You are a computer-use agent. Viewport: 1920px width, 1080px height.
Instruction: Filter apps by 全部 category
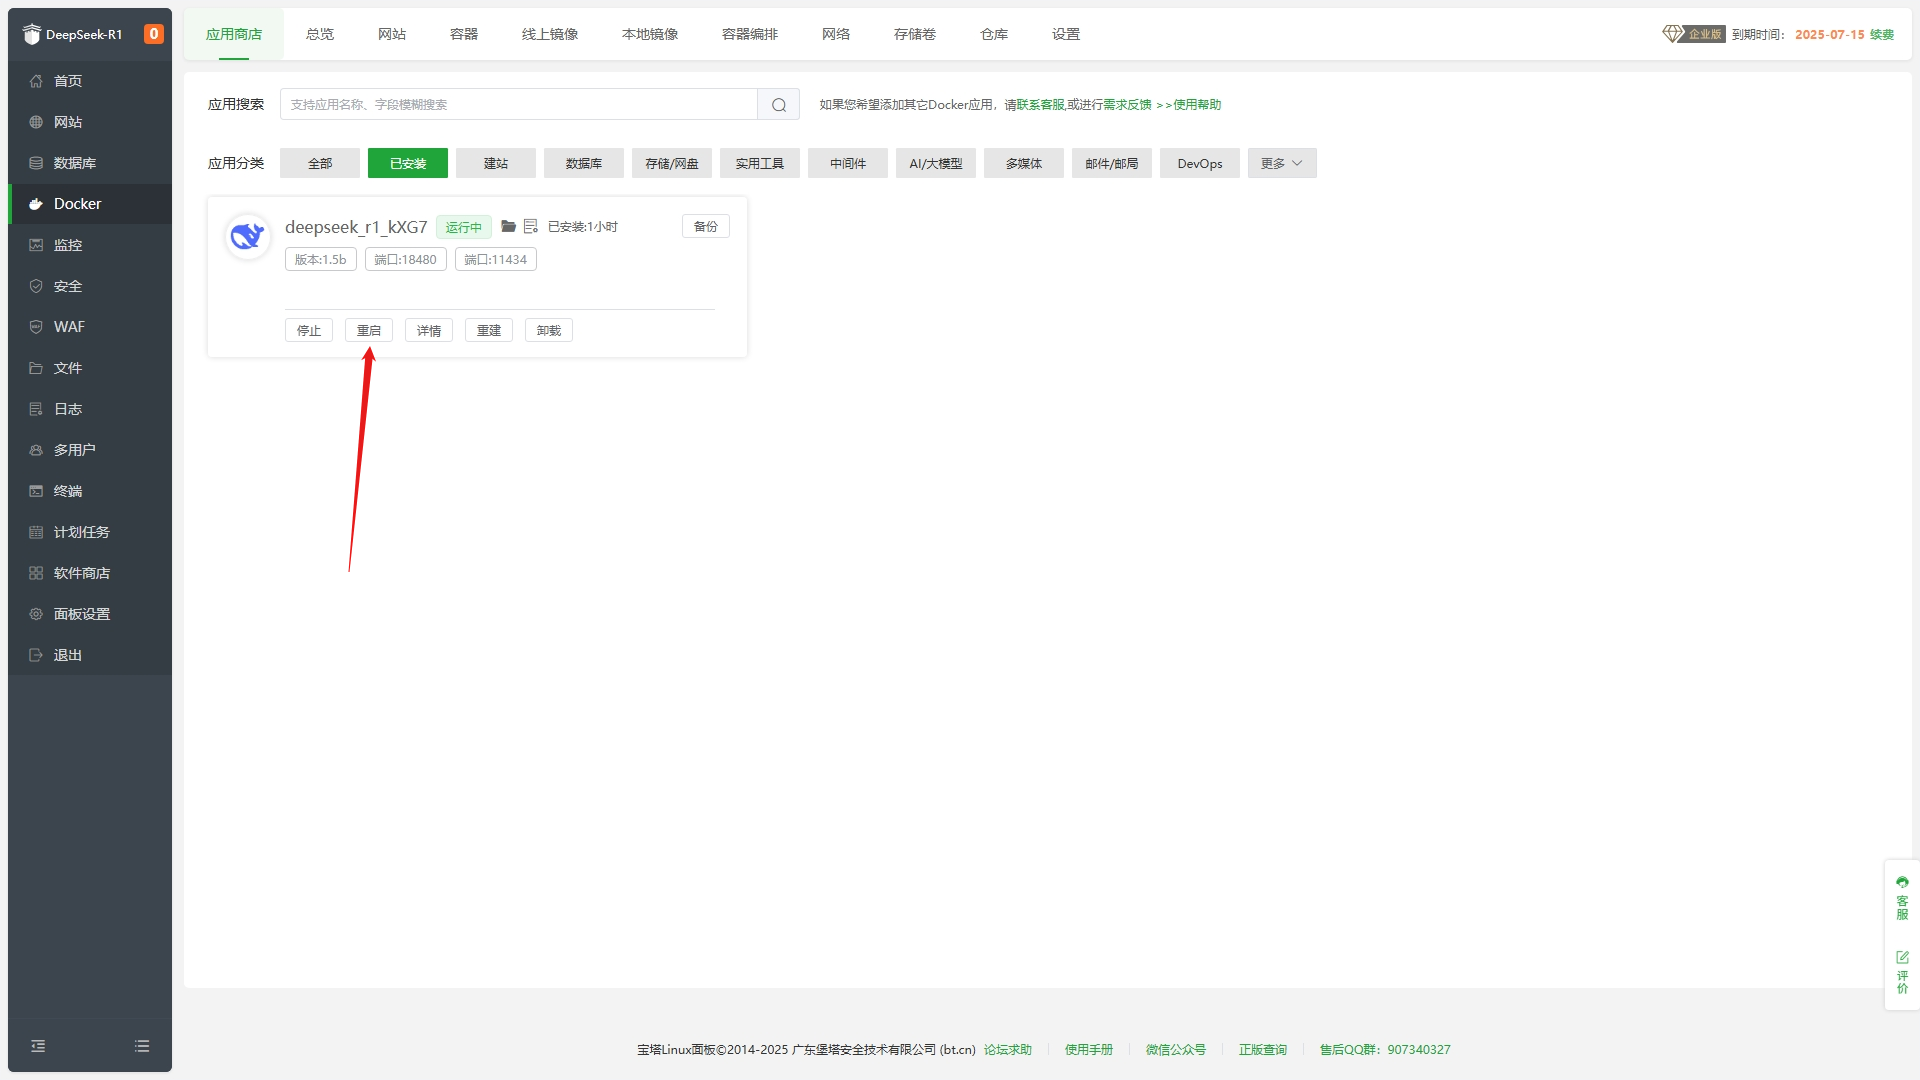(x=320, y=164)
